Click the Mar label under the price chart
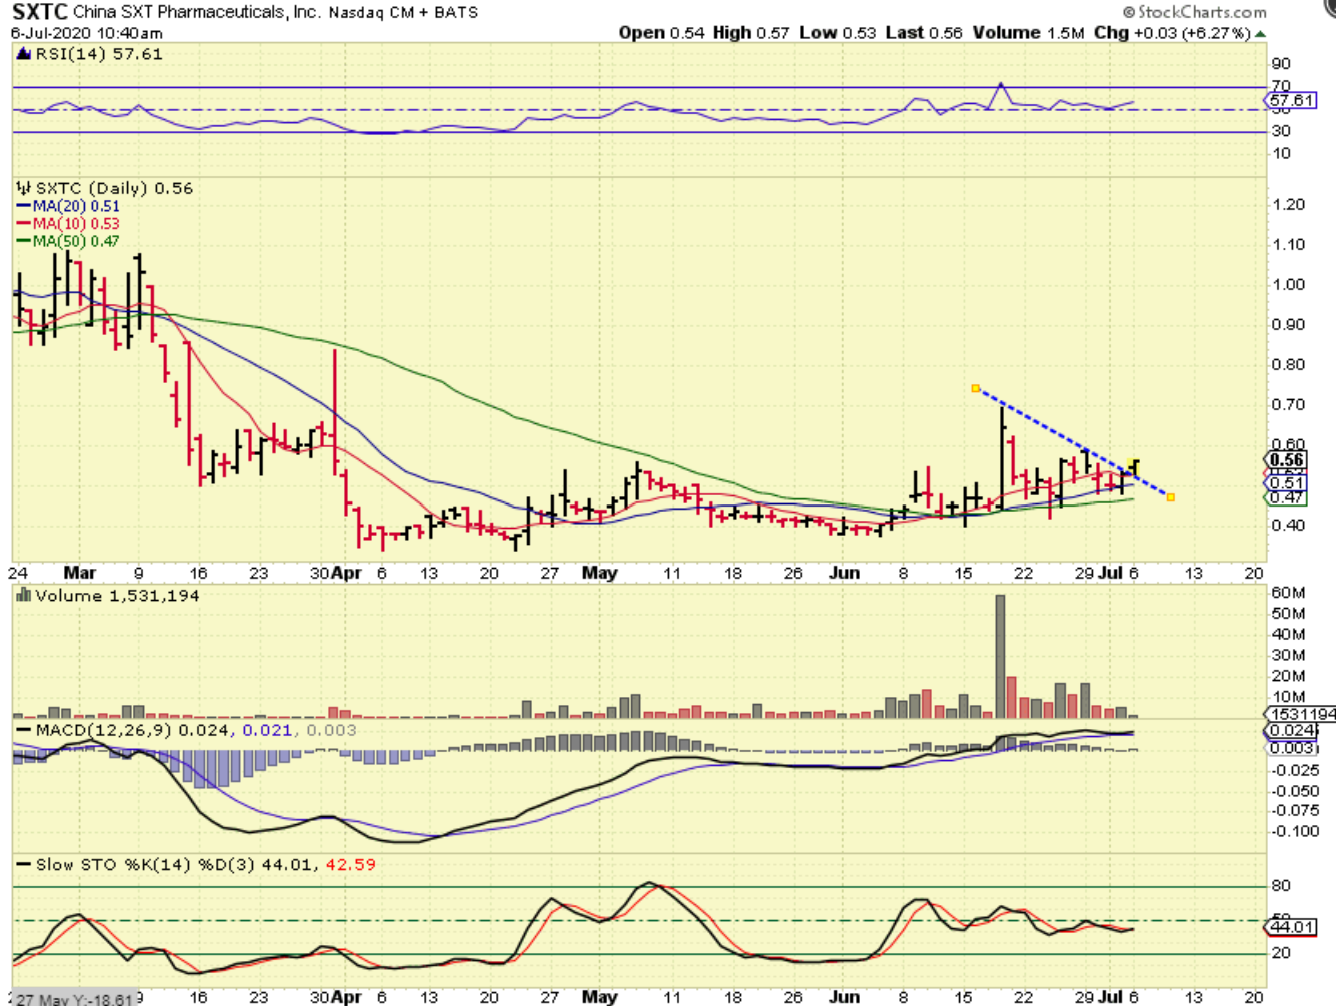The width and height of the screenshot is (1336, 1006). [x=80, y=573]
